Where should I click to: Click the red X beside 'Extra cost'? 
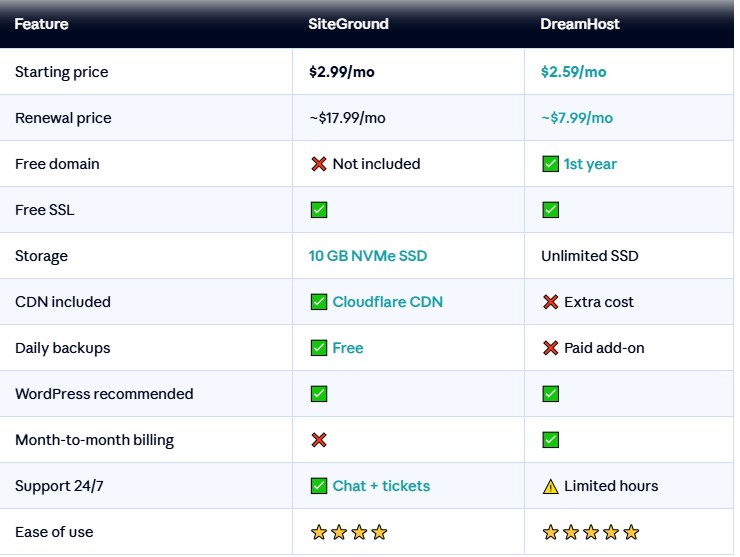point(550,302)
